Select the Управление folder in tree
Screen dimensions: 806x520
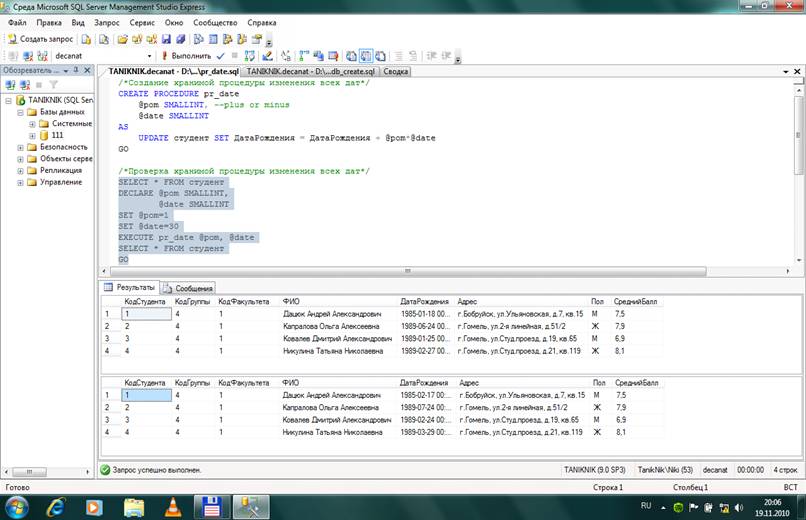tap(60, 182)
